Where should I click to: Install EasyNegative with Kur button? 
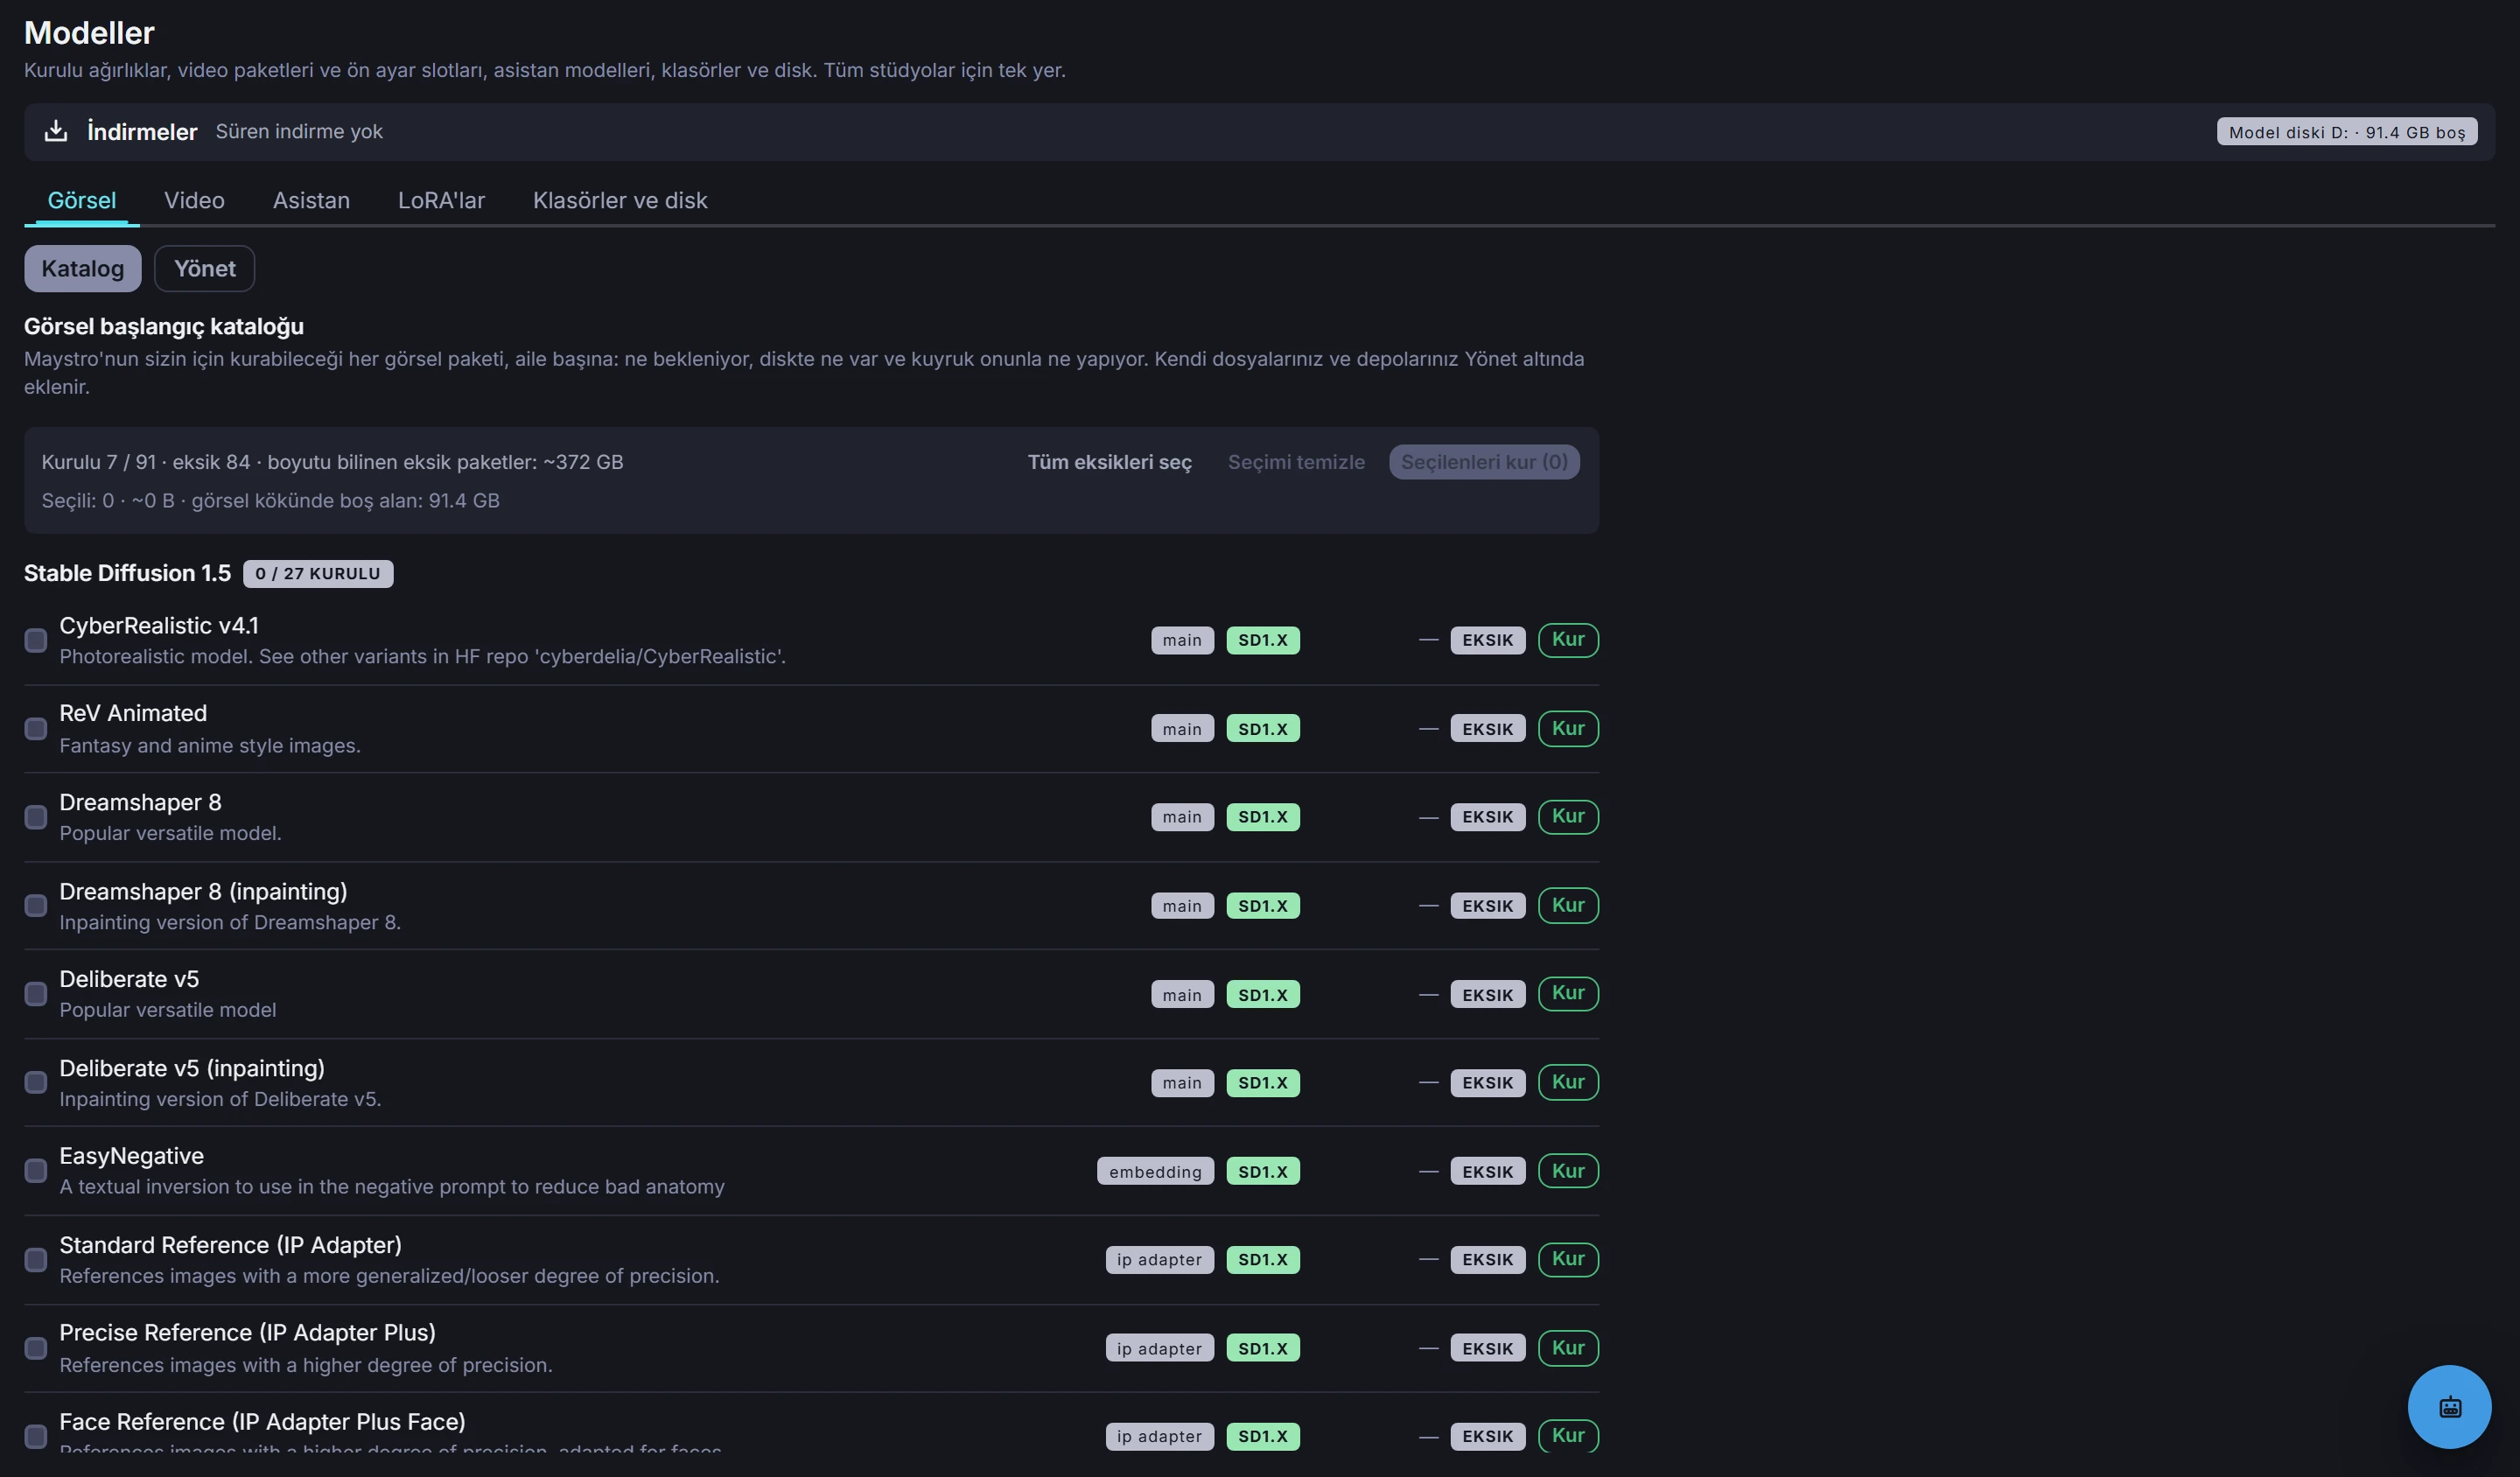pyautogui.click(x=1568, y=1171)
